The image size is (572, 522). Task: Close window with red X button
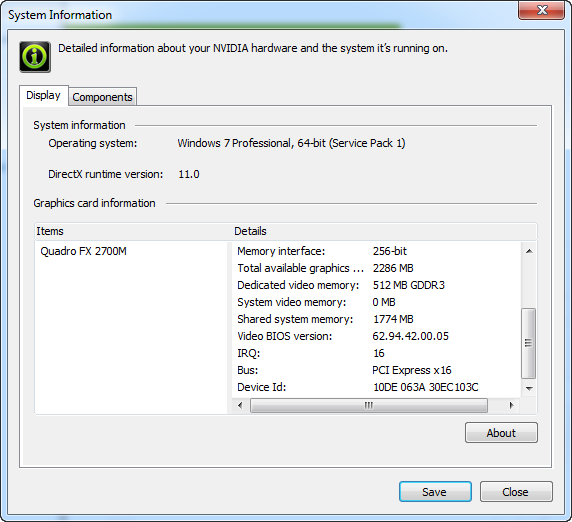pos(542,10)
